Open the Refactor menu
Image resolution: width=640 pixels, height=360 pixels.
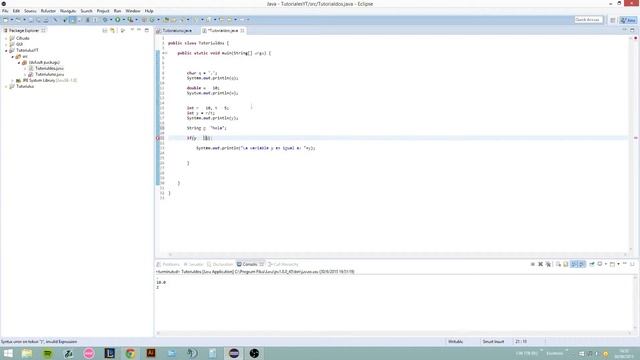pos(48,11)
